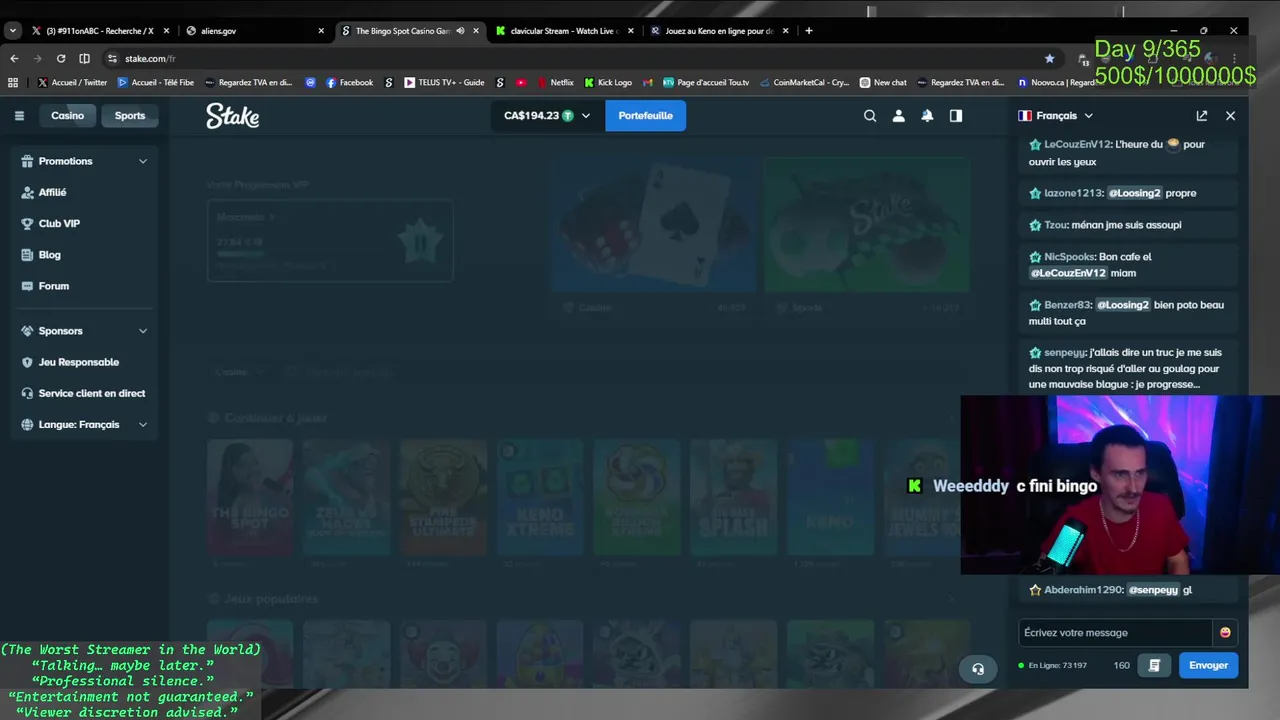This screenshot has height=720, width=1280.
Task: Close the chat panel with the X
Action: coord(1230,116)
